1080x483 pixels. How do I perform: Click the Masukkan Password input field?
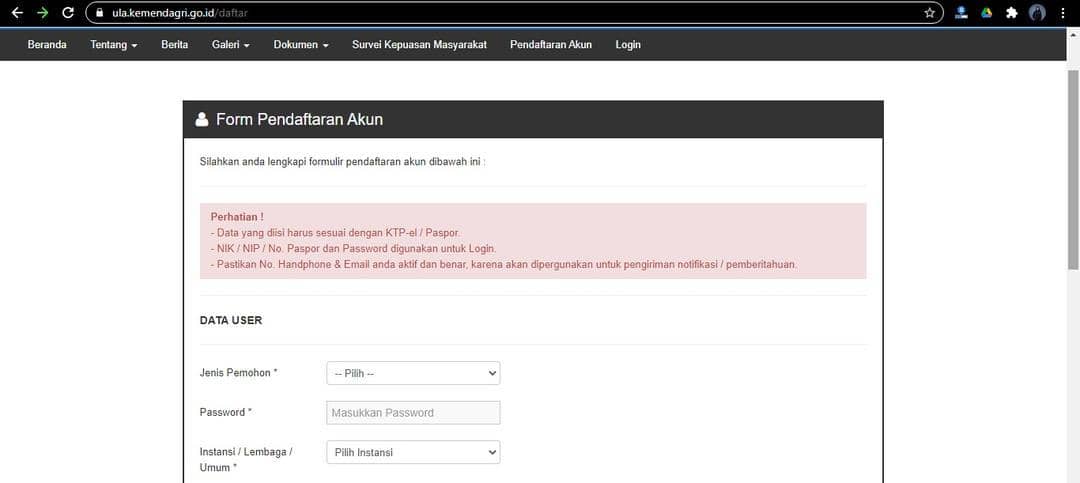[413, 412]
